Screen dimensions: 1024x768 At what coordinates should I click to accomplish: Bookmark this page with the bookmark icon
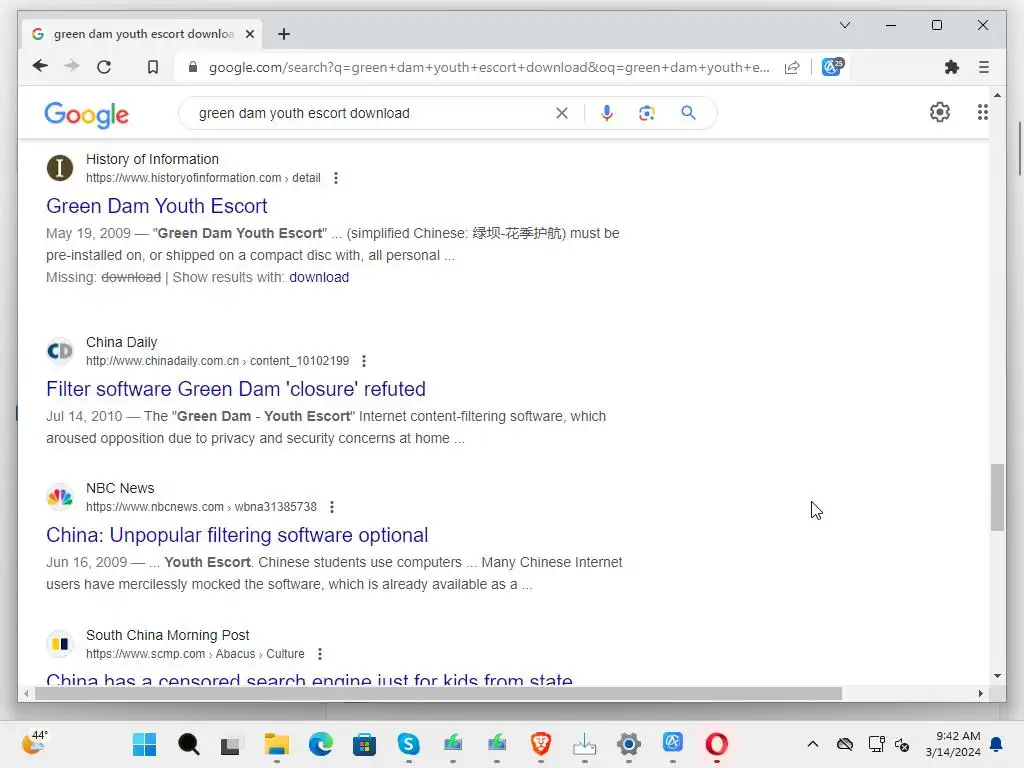click(153, 67)
